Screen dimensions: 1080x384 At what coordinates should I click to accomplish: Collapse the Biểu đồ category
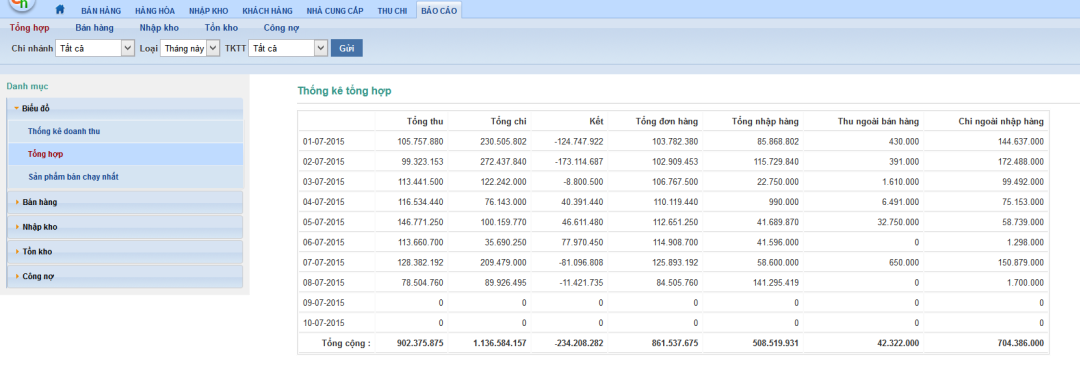pos(125,108)
